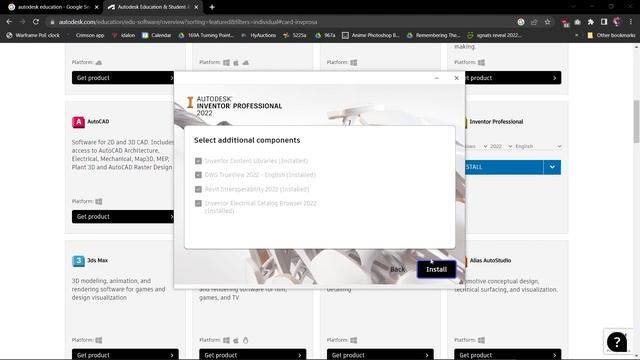The width and height of the screenshot is (640, 360).
Task: Click the autodesk.com address bar
Action: [x=282, y=22]
